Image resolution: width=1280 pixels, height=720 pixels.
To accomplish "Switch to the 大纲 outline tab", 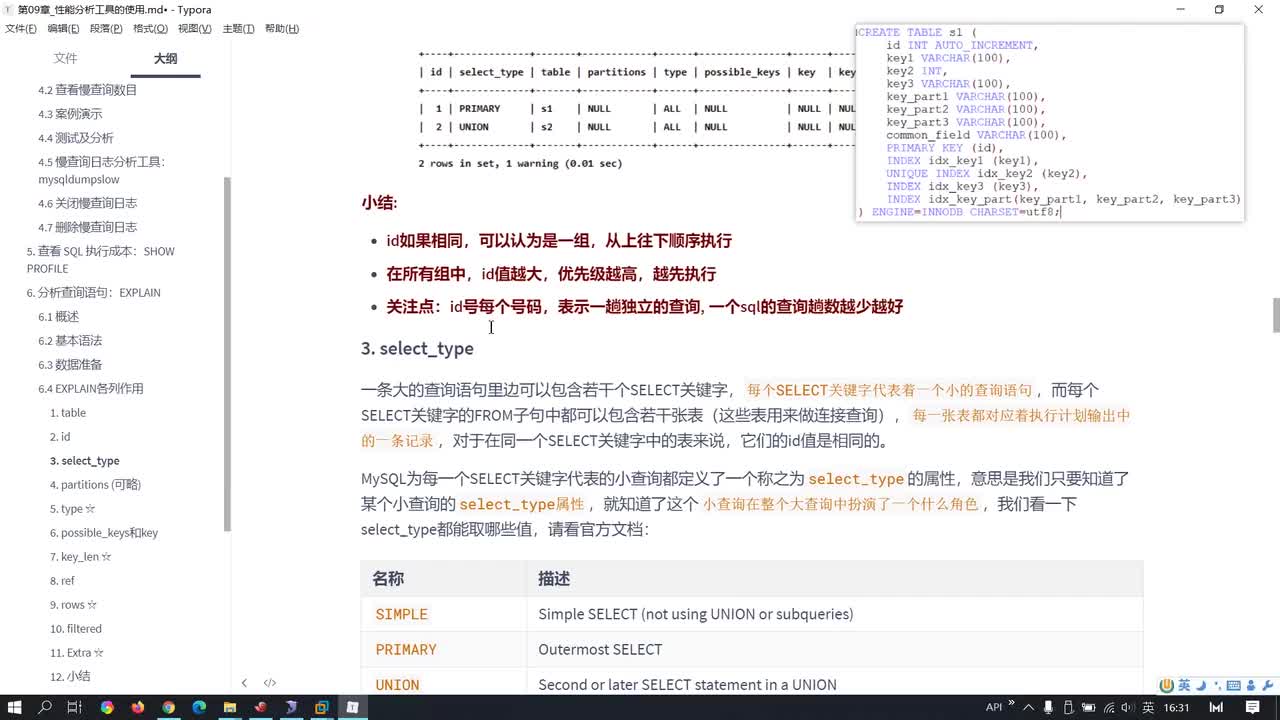I will coord(166,58).
